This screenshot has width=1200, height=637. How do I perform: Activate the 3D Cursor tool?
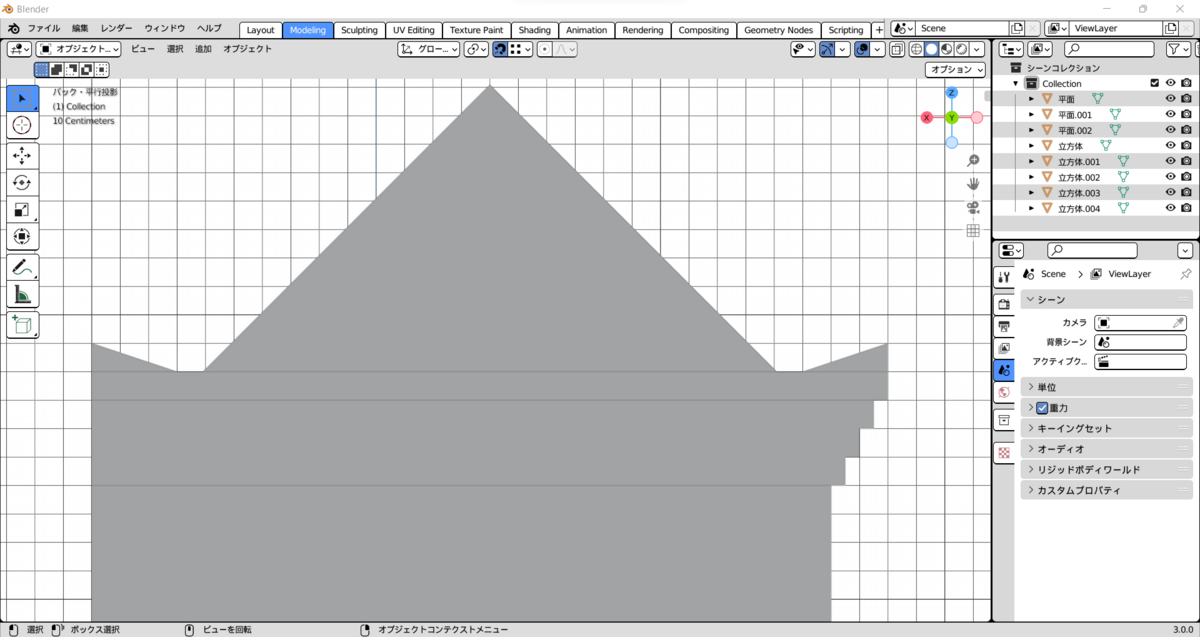click(23, 125)
